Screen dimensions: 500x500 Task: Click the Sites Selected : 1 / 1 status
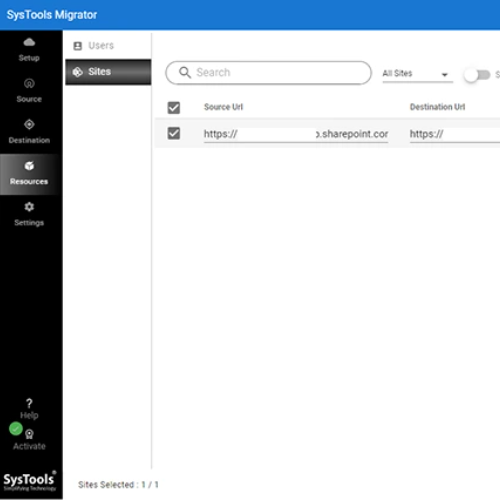pyautogui.click(x=118, y=485)
